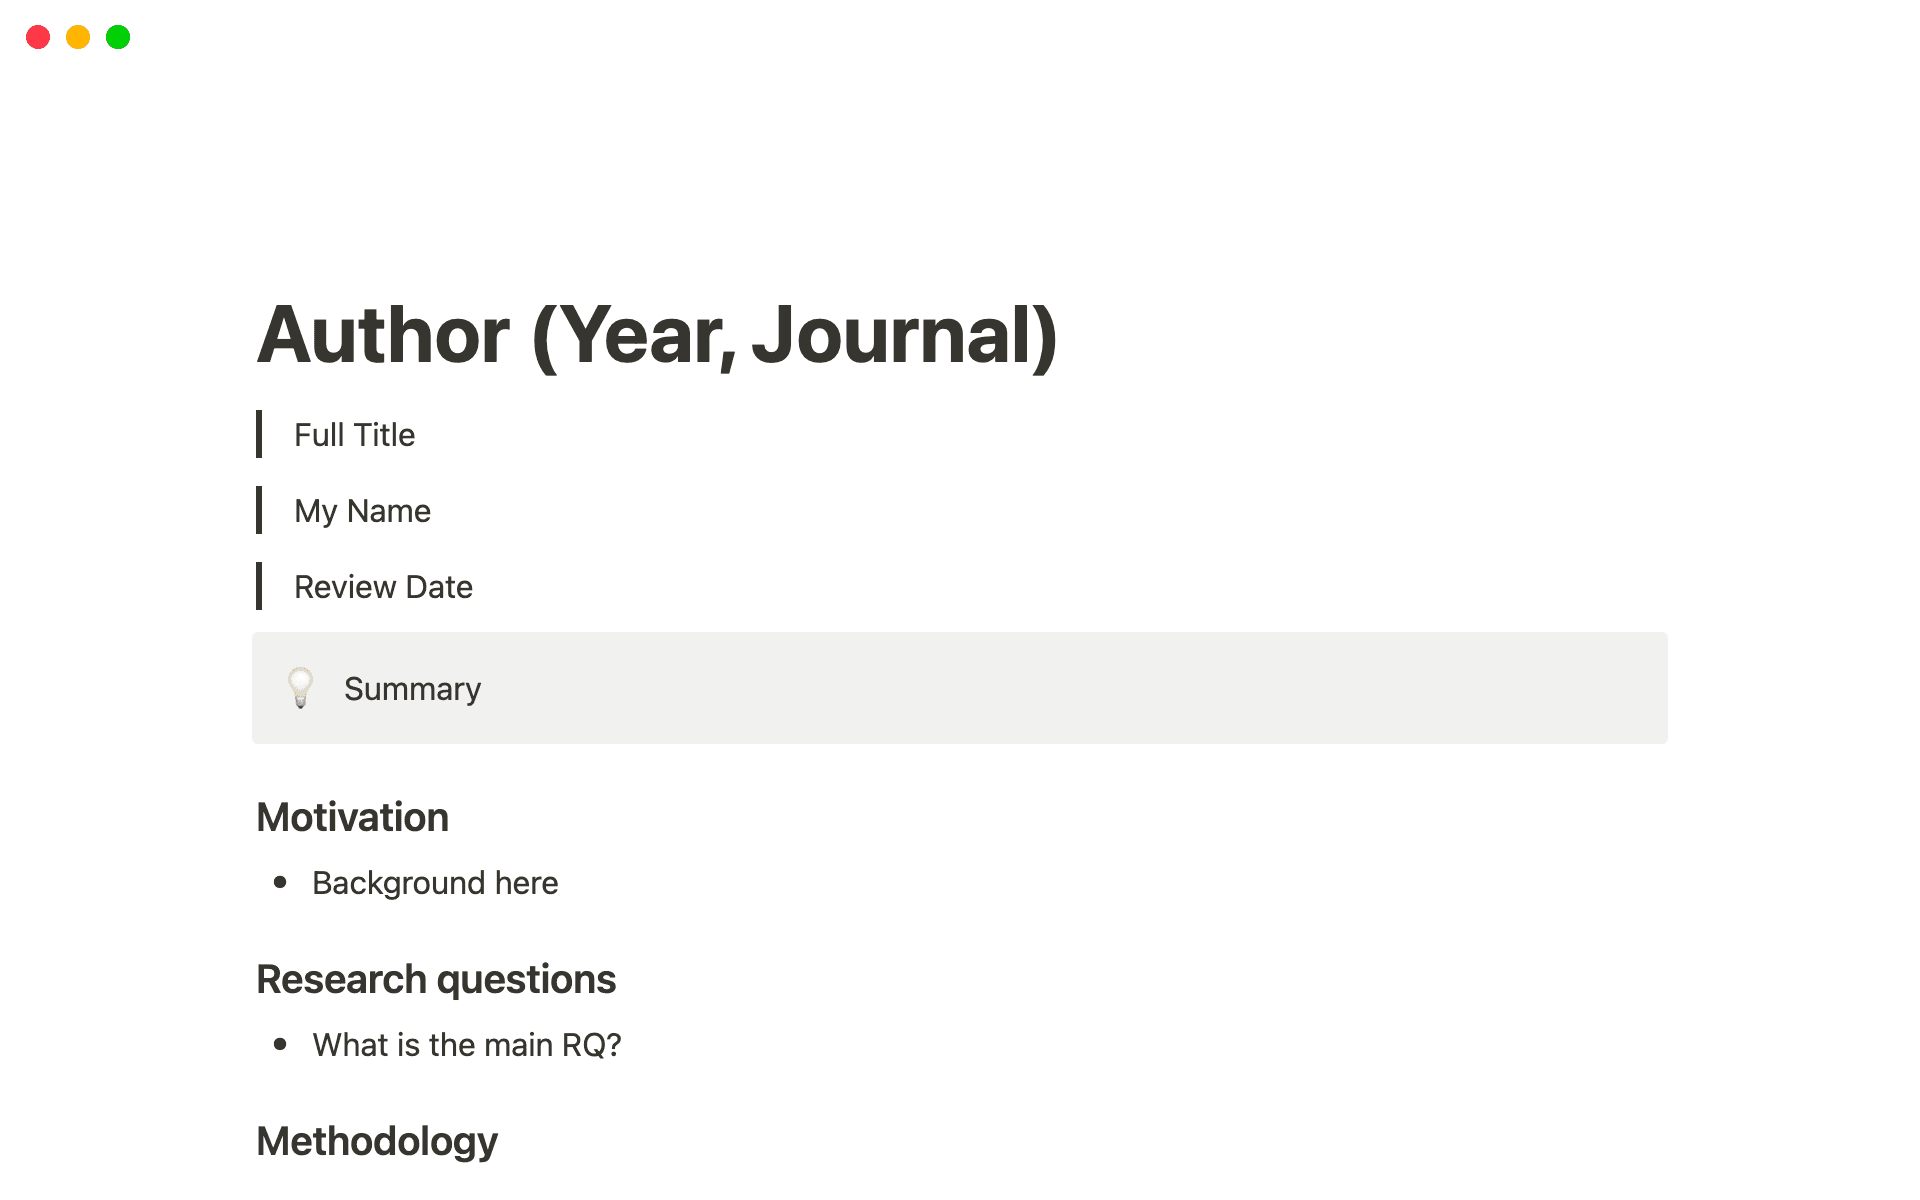Click the "Summary" text in the callout
Screen dimensions: 1920x1200
[x=412, y=689]
